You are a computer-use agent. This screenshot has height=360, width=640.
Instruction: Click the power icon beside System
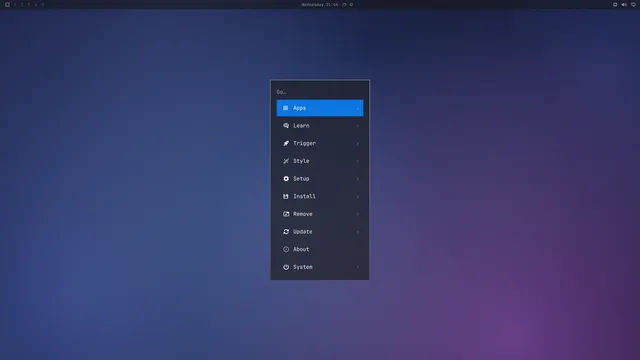286,267
